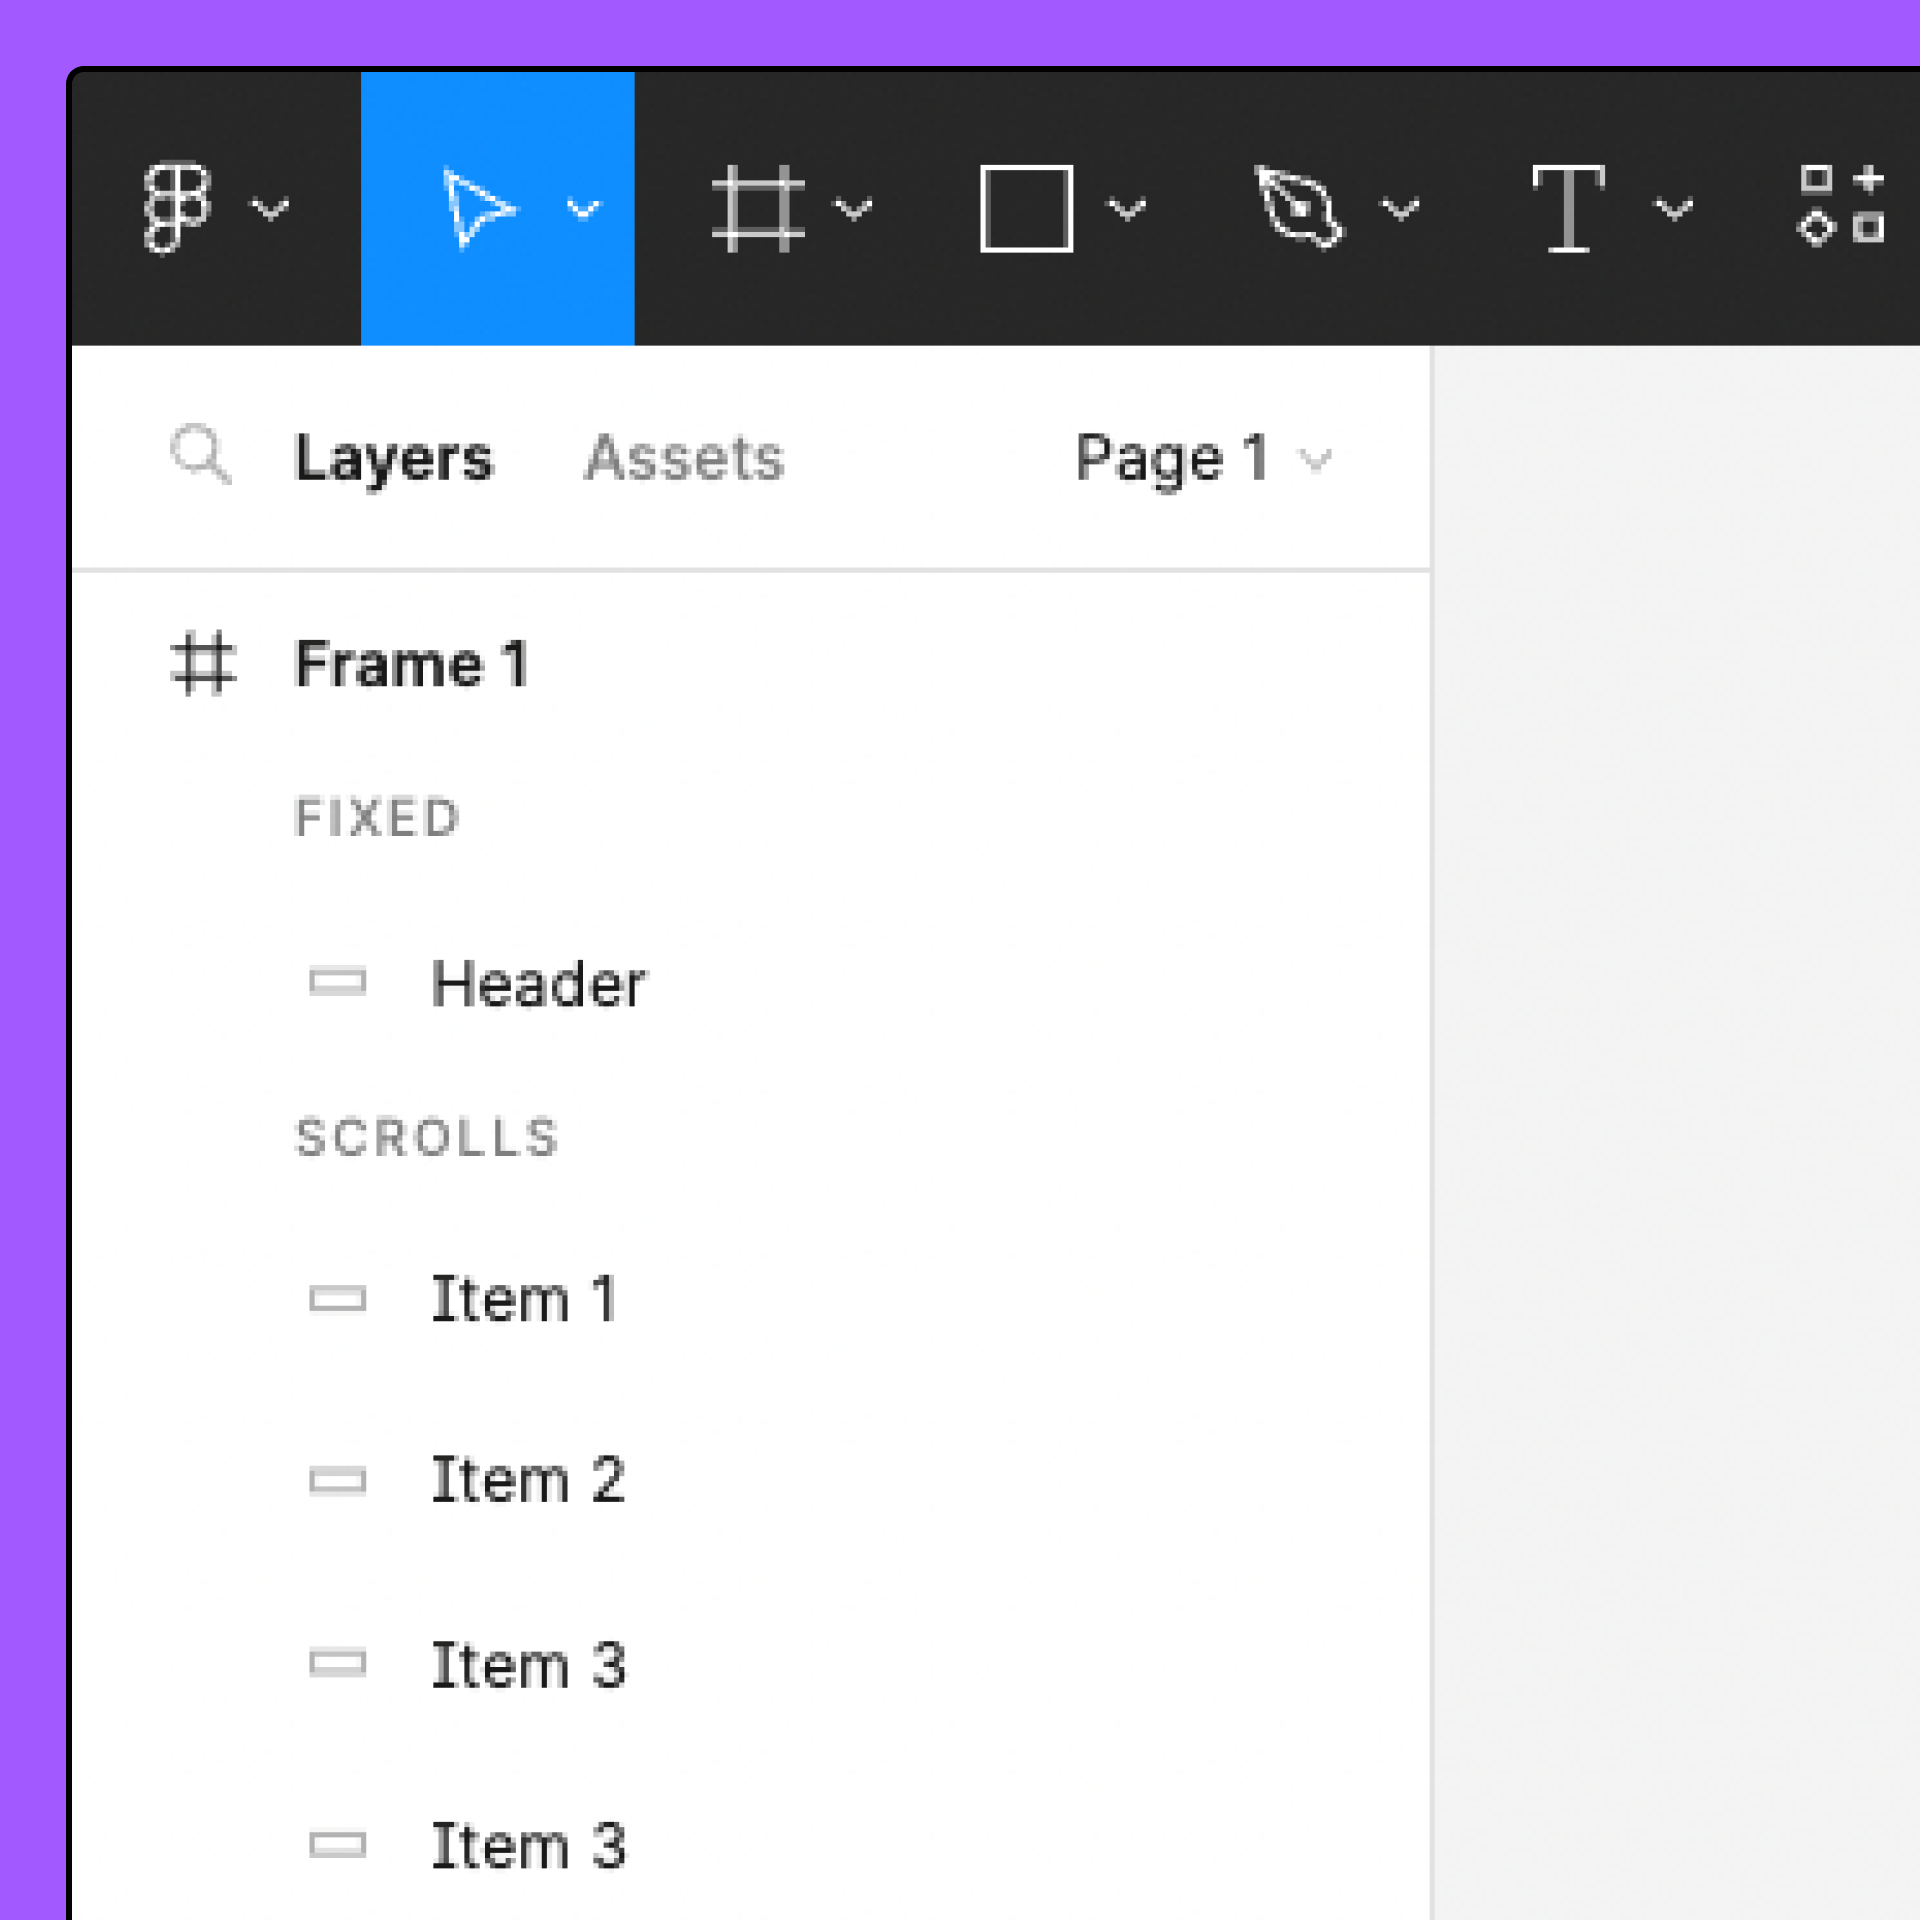Select the Item 2 layer
This screenshot has height=1920, width=1920.
click(x=530, y=1480)
